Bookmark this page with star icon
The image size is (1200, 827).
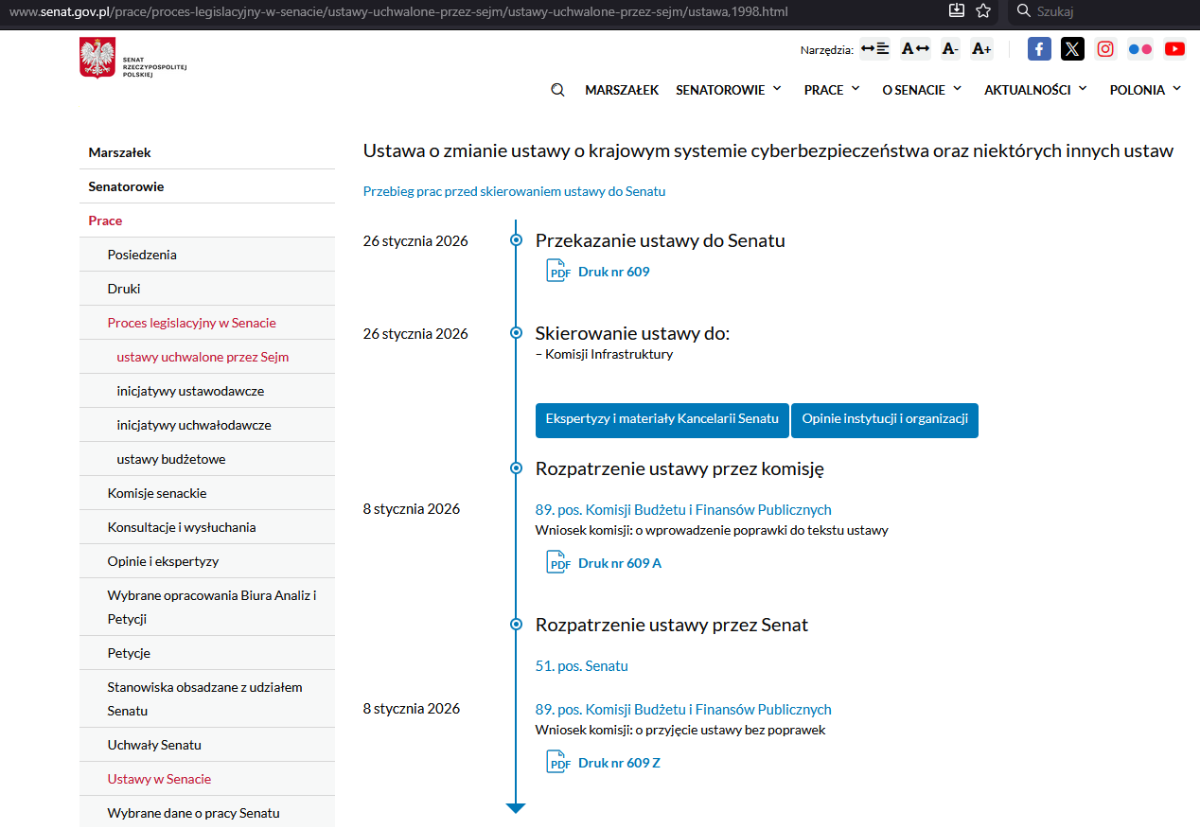(x=983, y=11)
